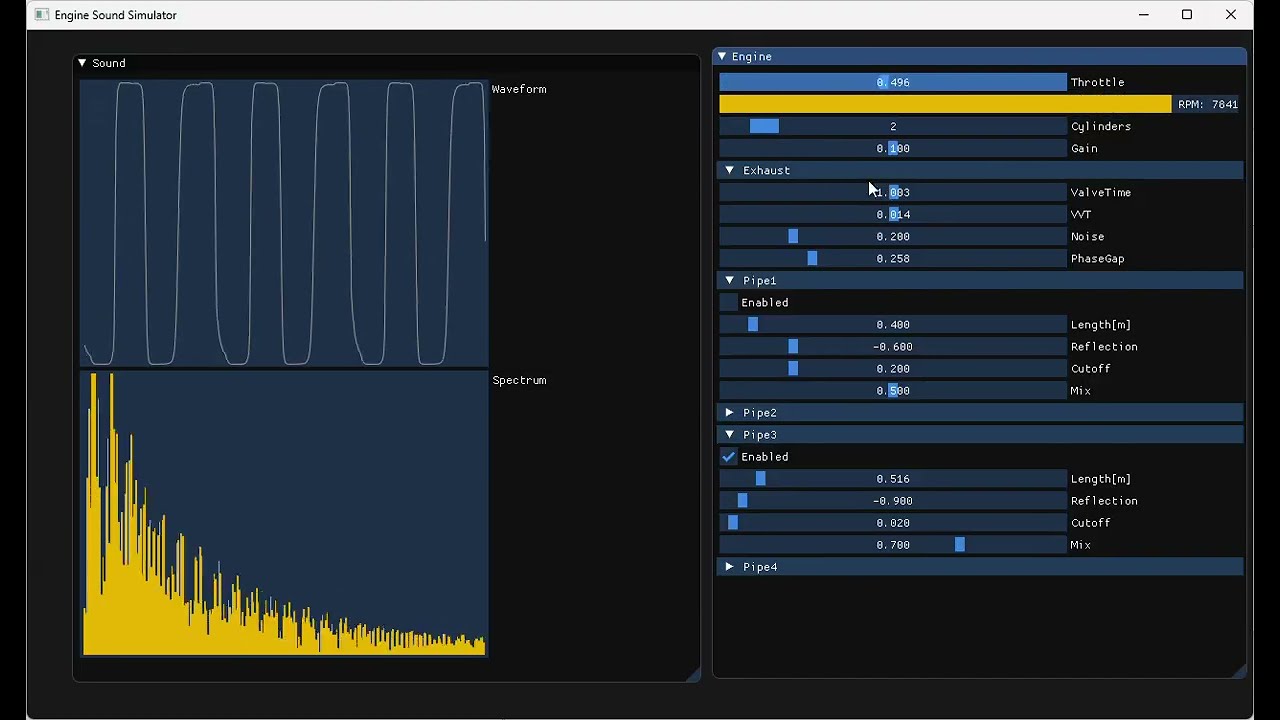The width and height of the screenshot is (1280, 720).
Task: Click the Sound panel resize grip
Action: click(x=693, y=675)
